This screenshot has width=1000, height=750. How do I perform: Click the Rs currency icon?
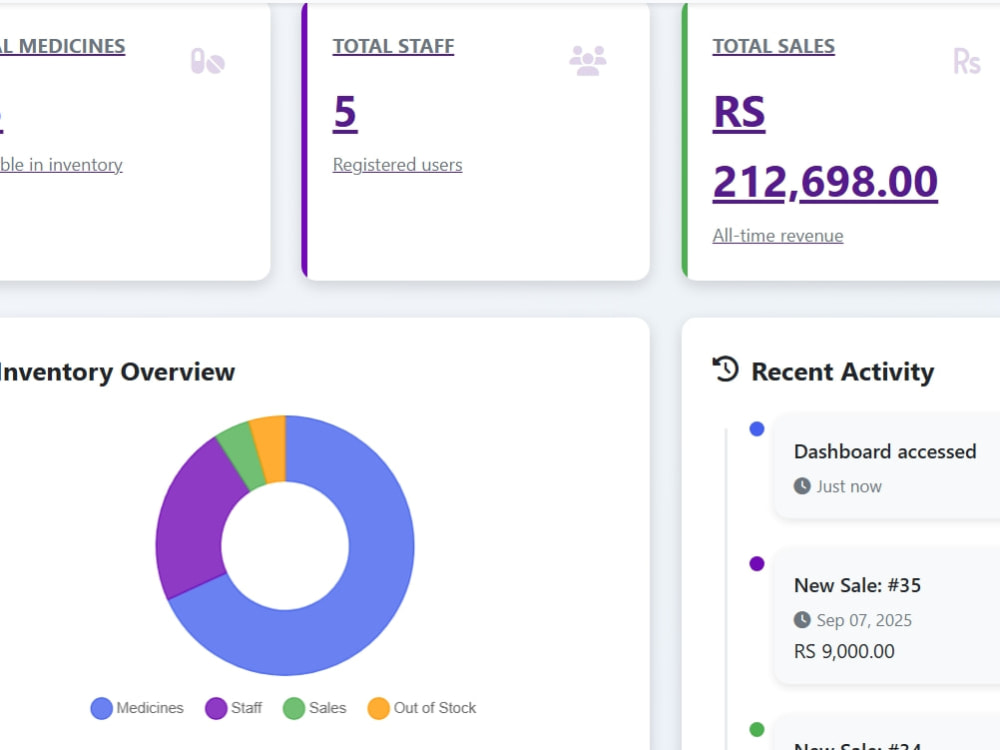pyautogui.click(x=966, y=62)
